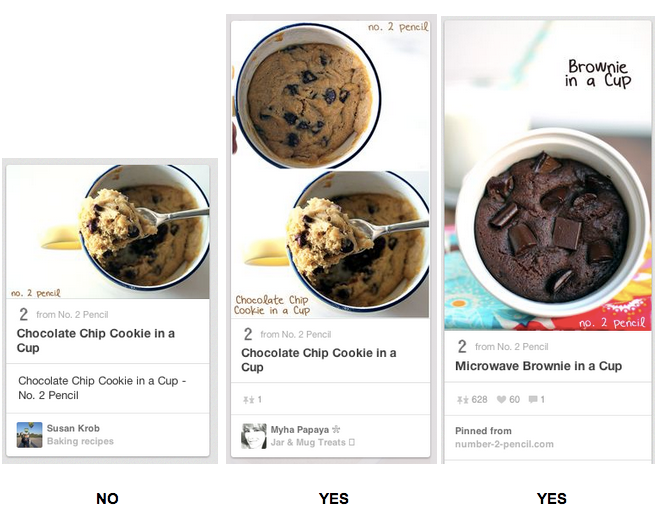Visit number-2-pencil.com source link
The width and height of the screenshot is (659, 527).
click(504, 444)
